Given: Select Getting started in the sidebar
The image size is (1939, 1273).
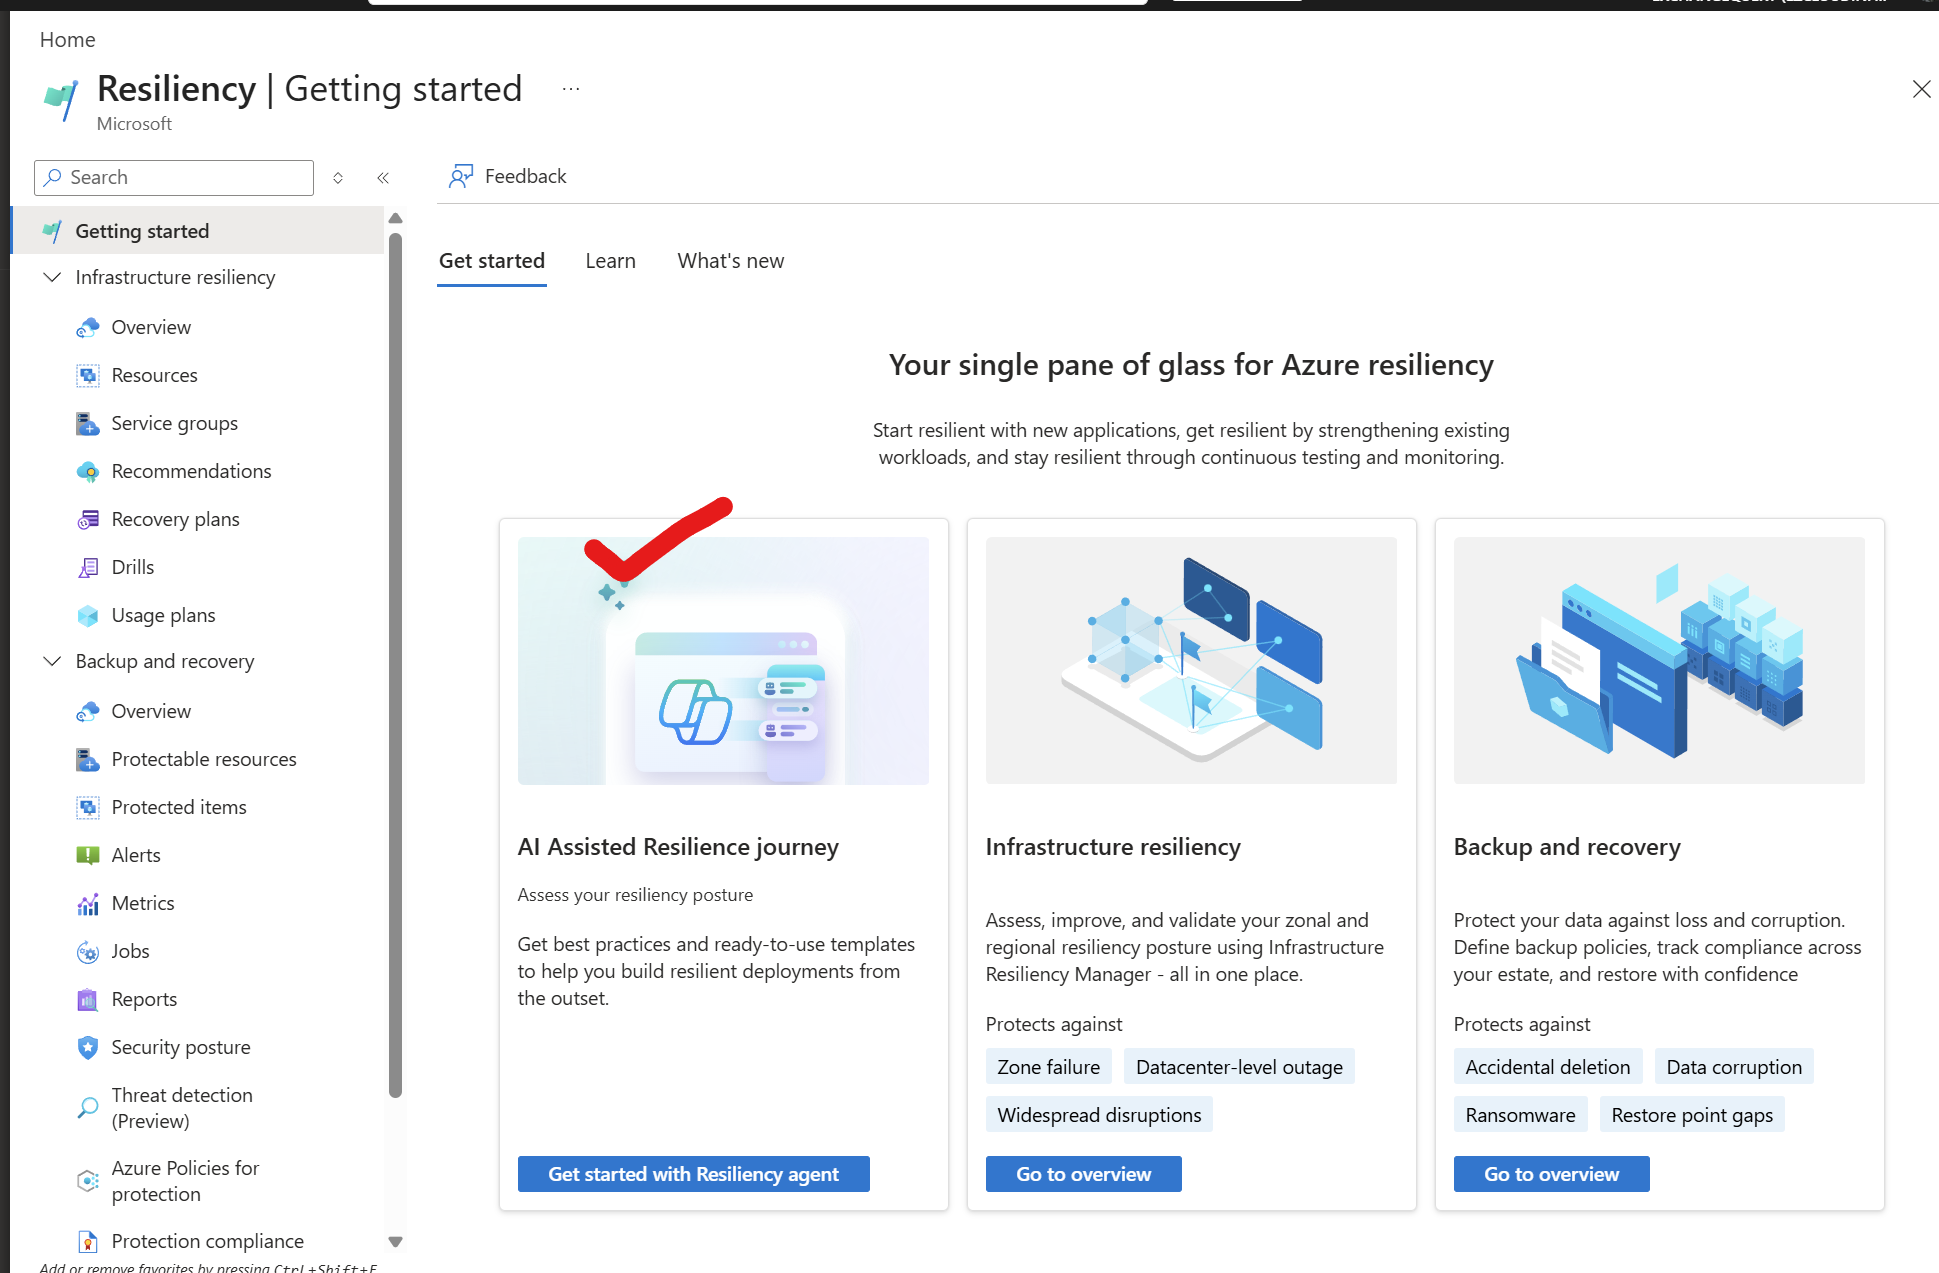Looking at the screenshot, I should coord(198,231).
